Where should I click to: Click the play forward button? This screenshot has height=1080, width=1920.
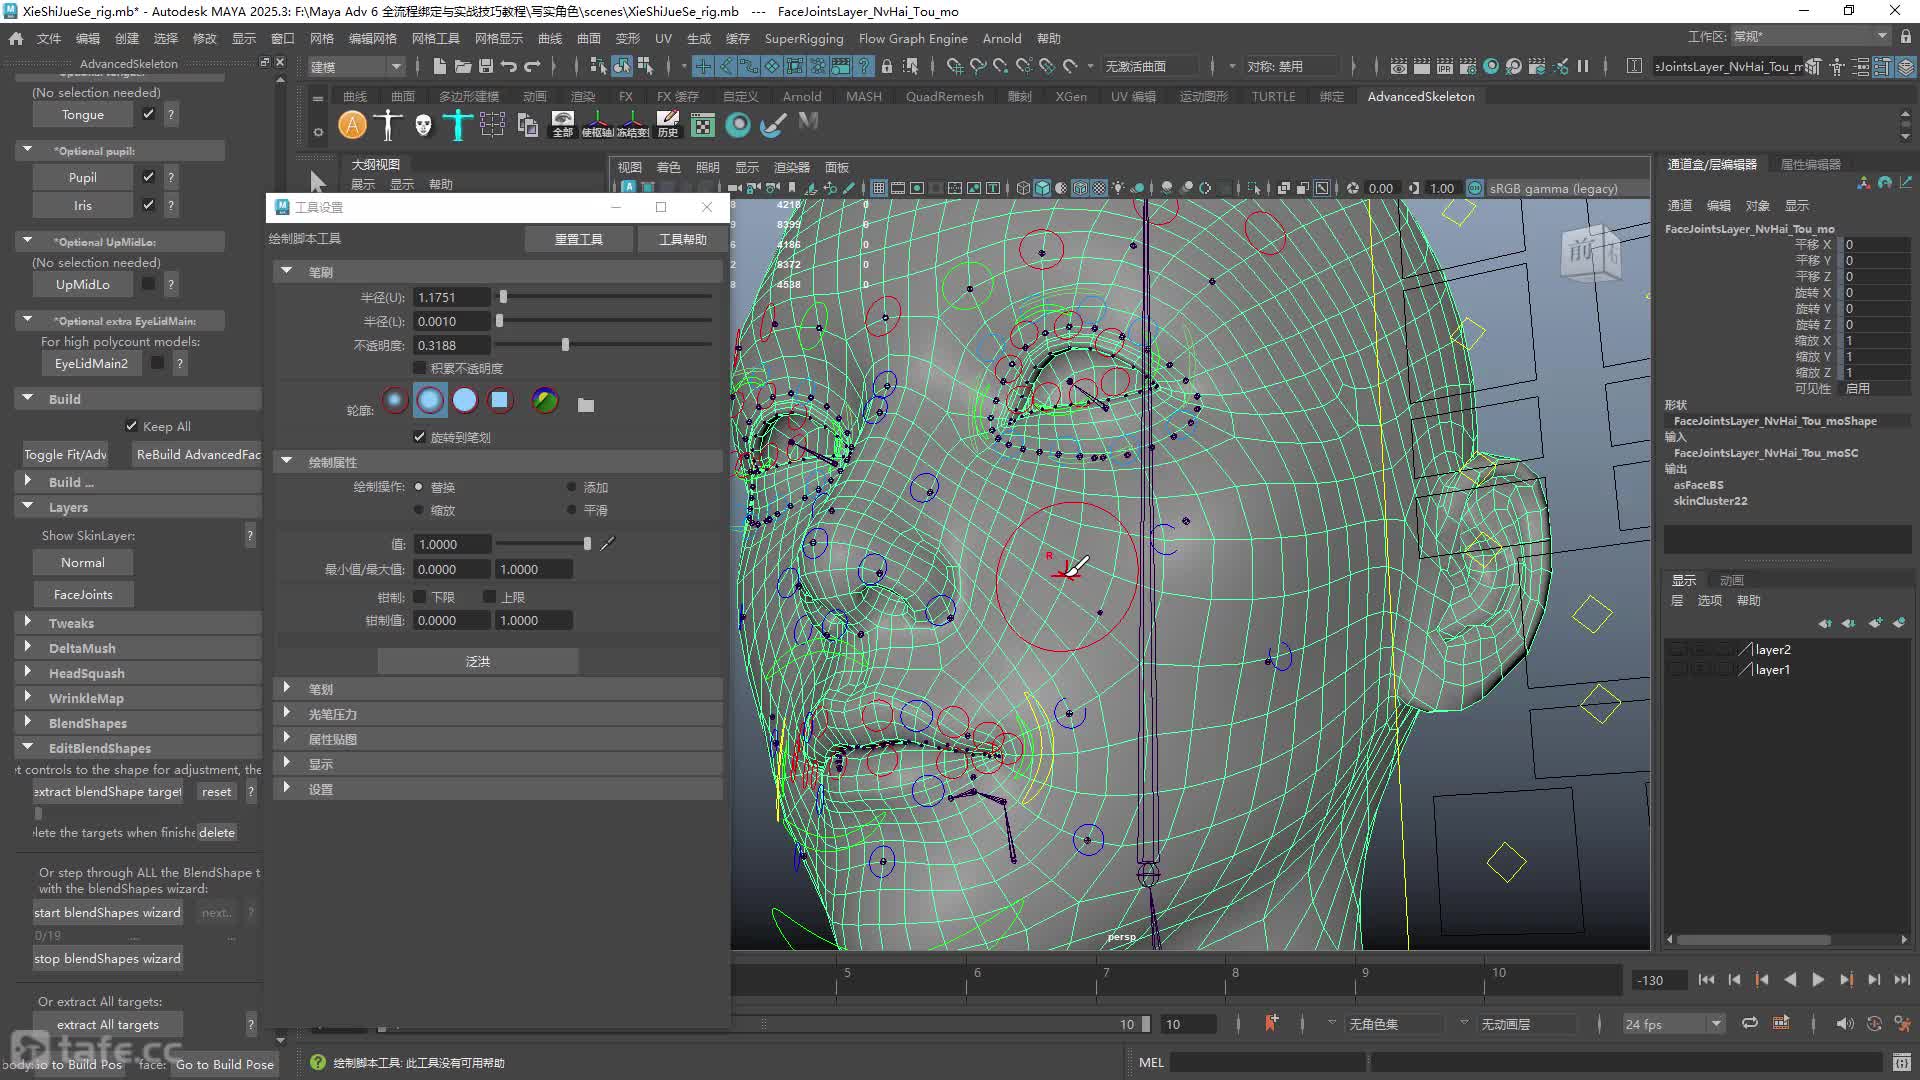pos(1818,980)
